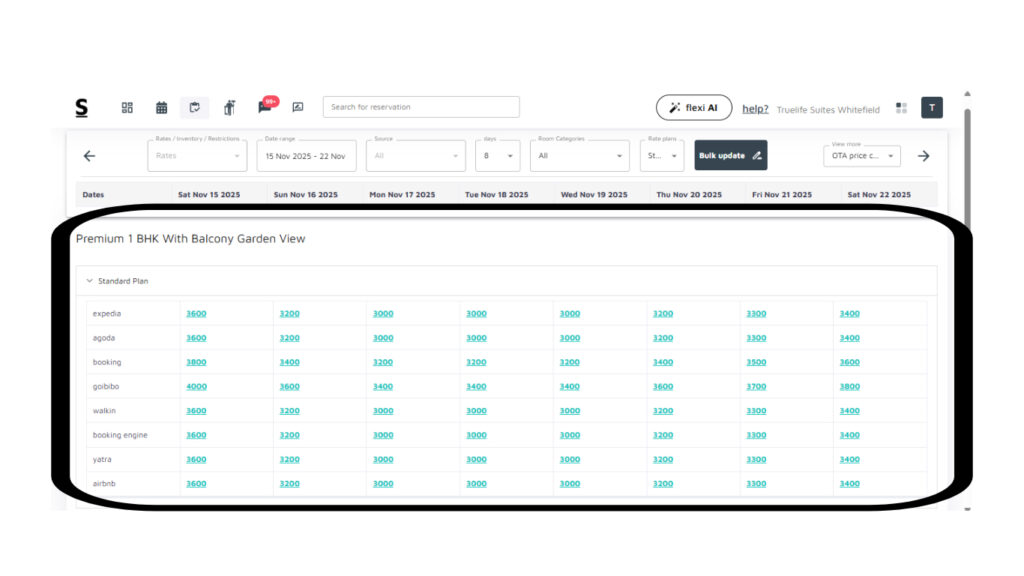Screen dimensions: 1024x576
Task: Go to previous dates with the left arrow
Action: [x=89, y=156]
